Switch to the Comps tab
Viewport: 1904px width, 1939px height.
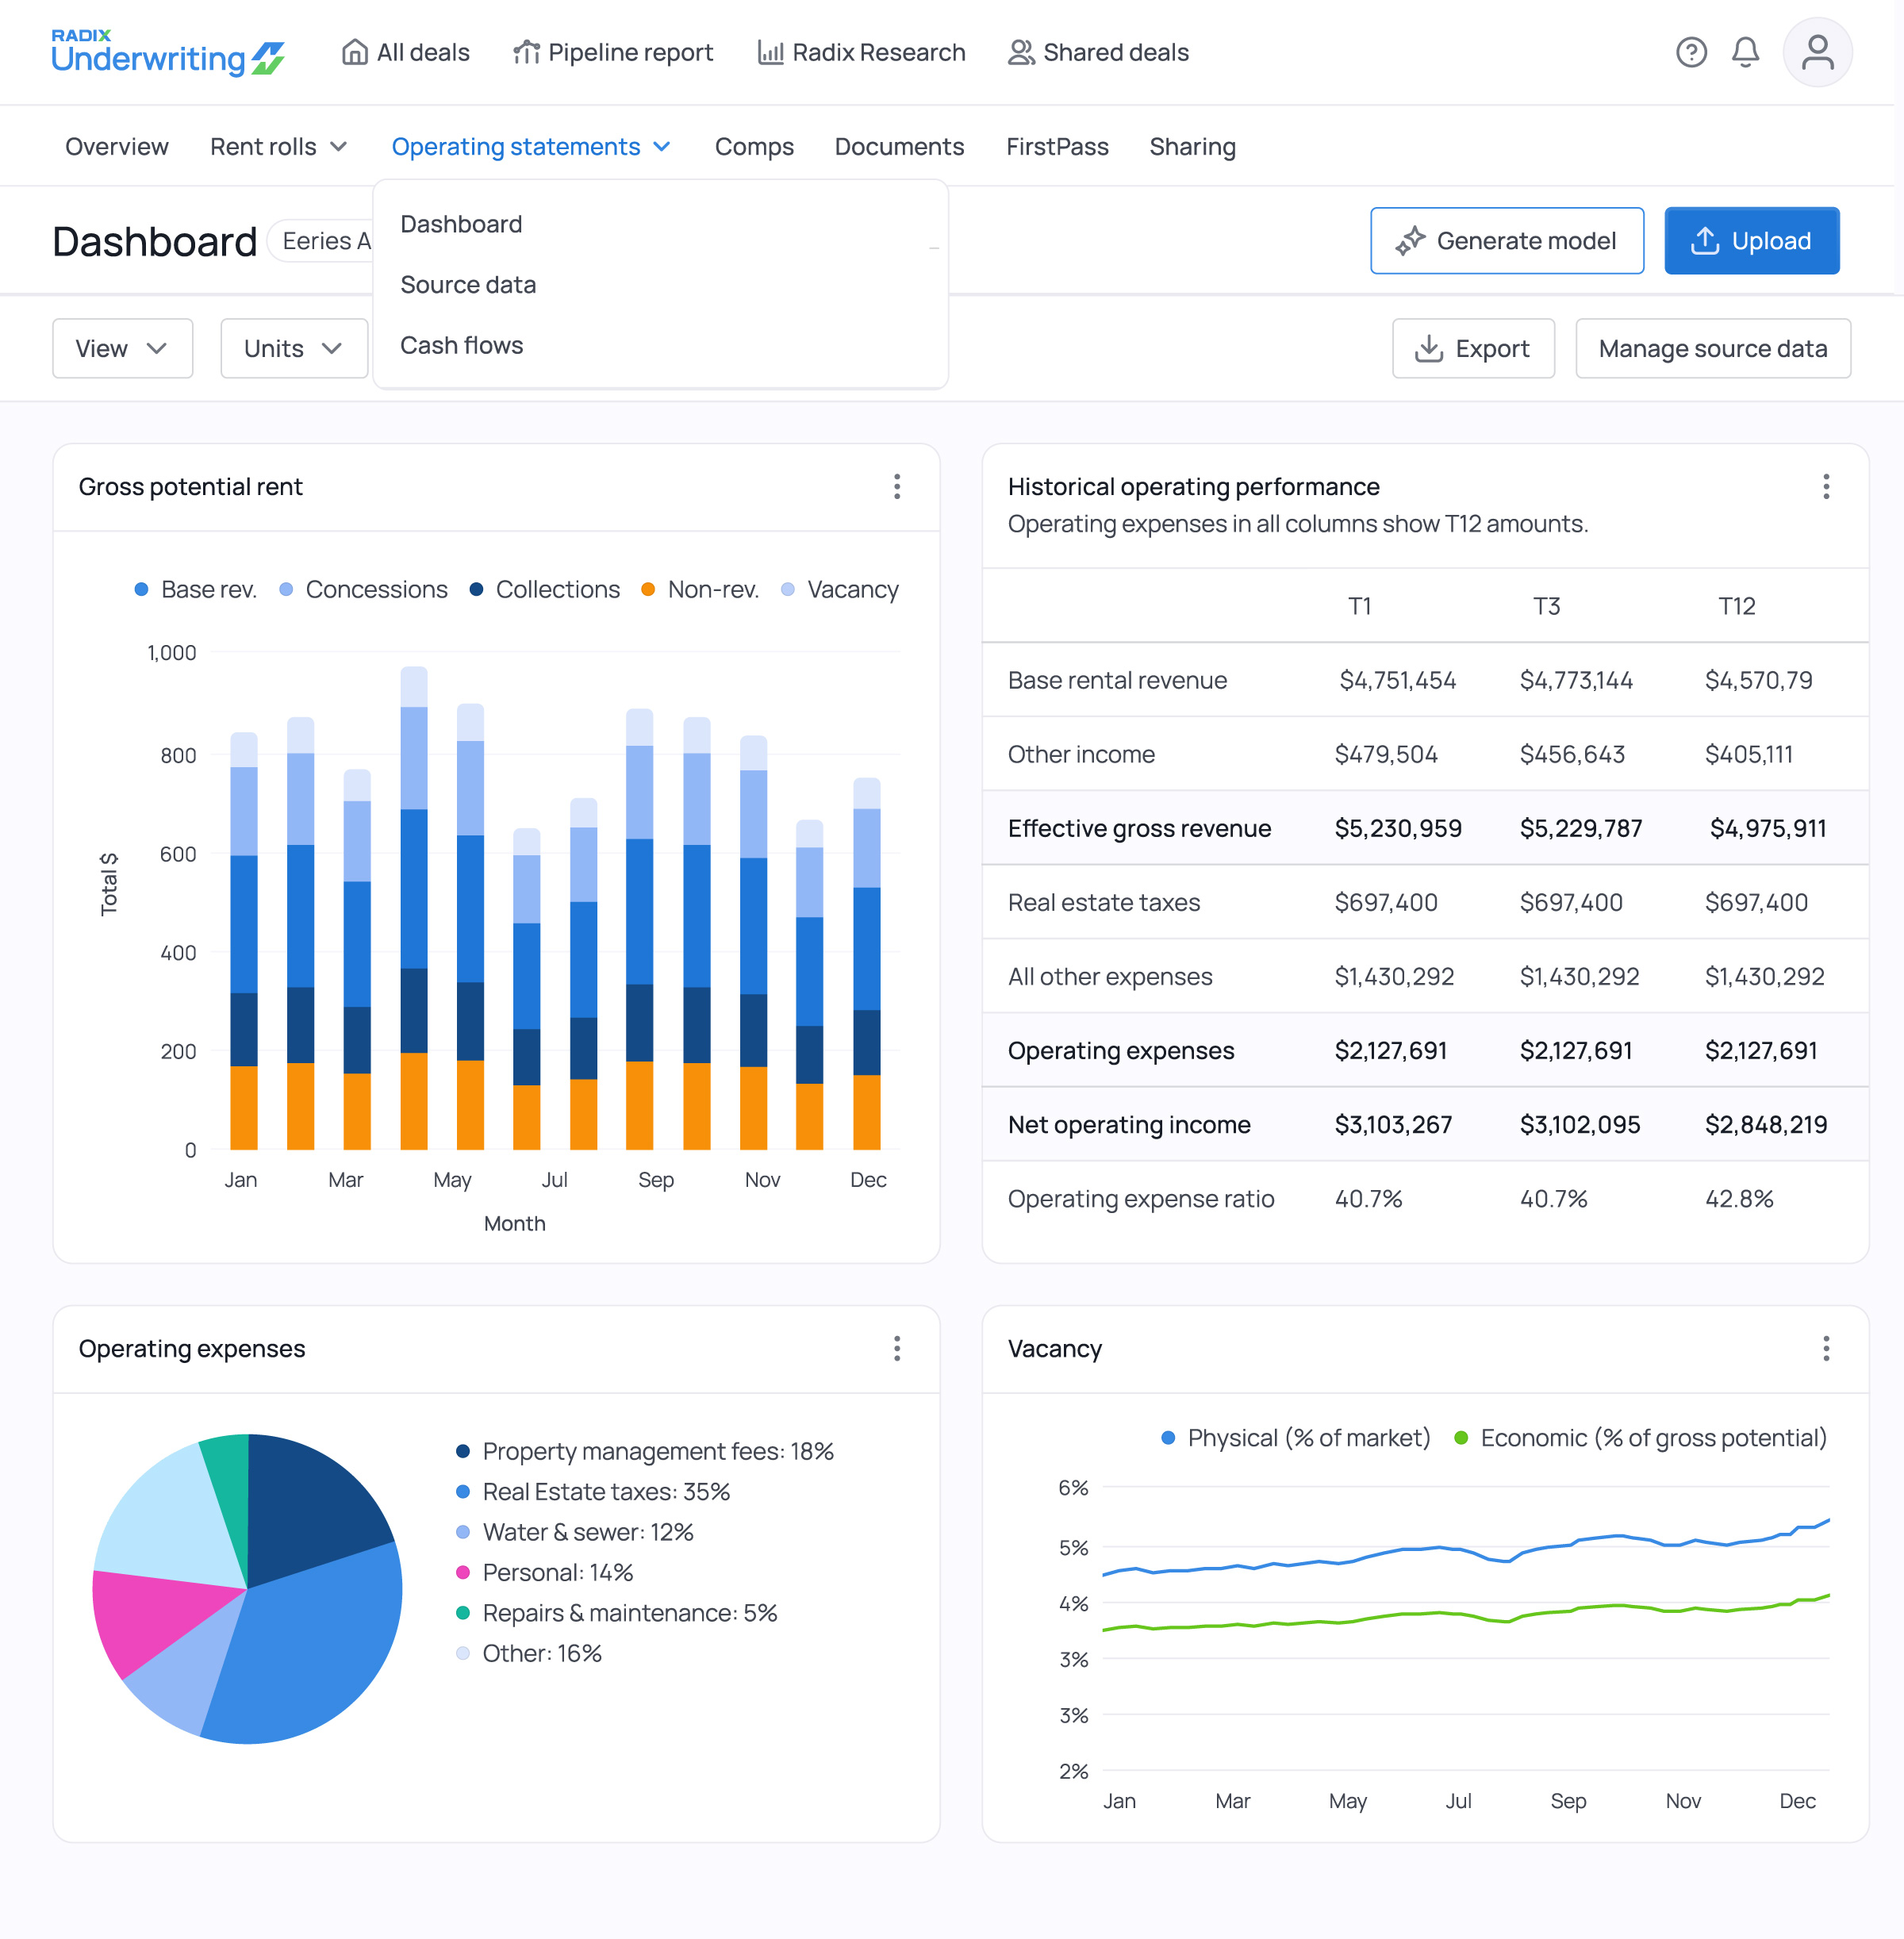pos(754,147)
